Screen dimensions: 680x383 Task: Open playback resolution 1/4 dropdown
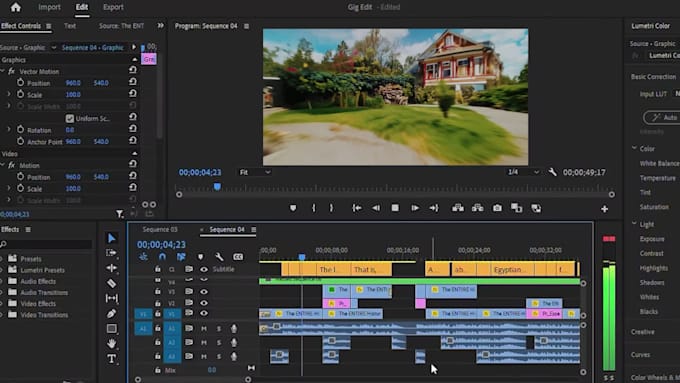click(x=523, y=172)
